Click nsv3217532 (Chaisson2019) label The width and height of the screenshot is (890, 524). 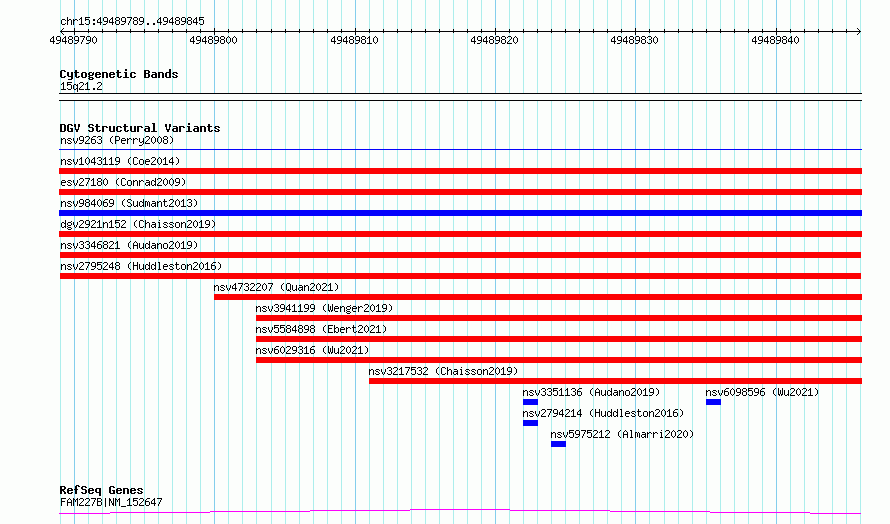443,371
